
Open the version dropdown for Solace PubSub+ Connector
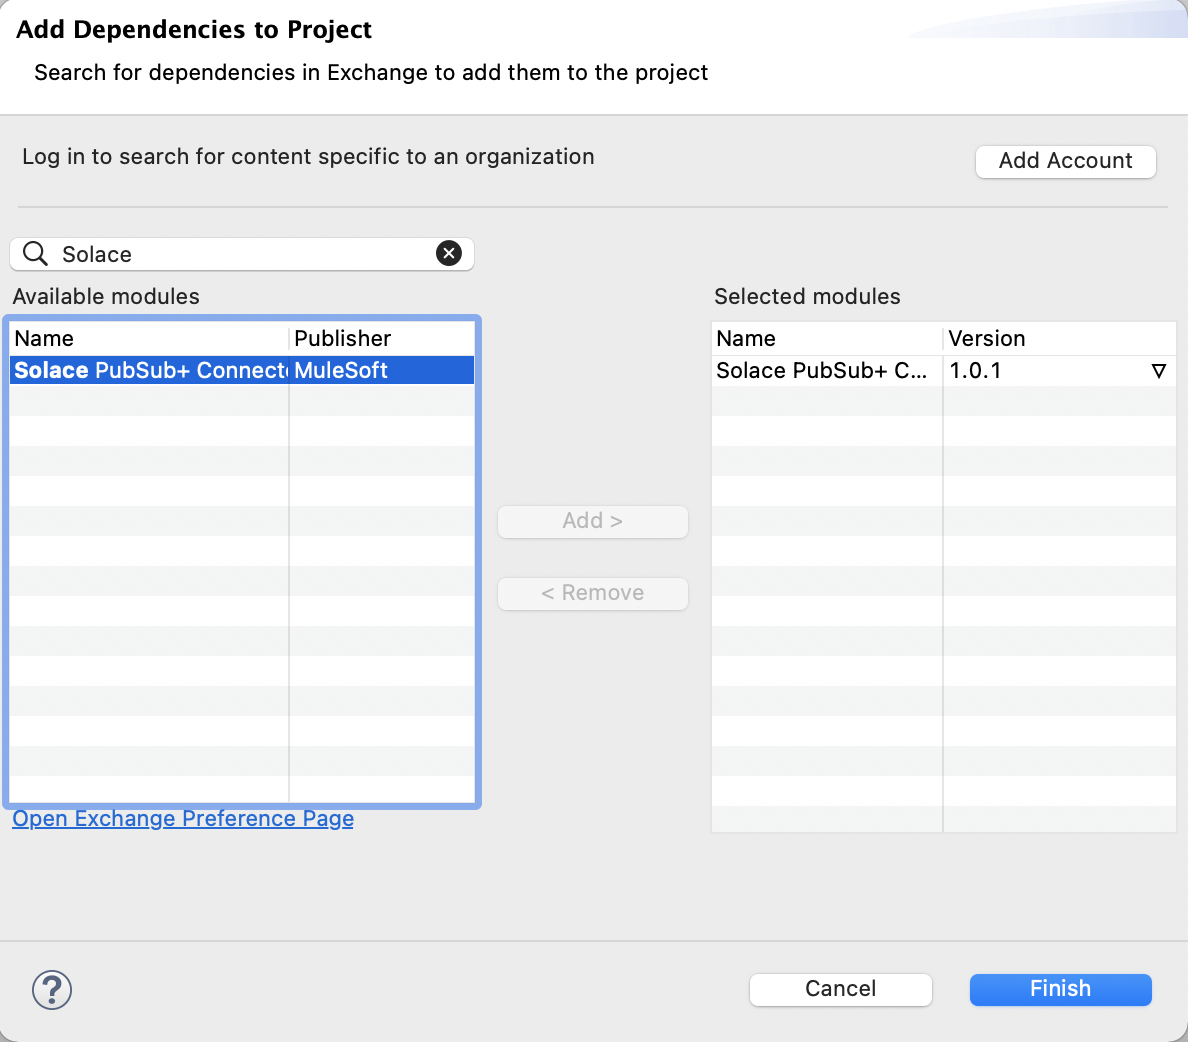(x=1159, y=370)
